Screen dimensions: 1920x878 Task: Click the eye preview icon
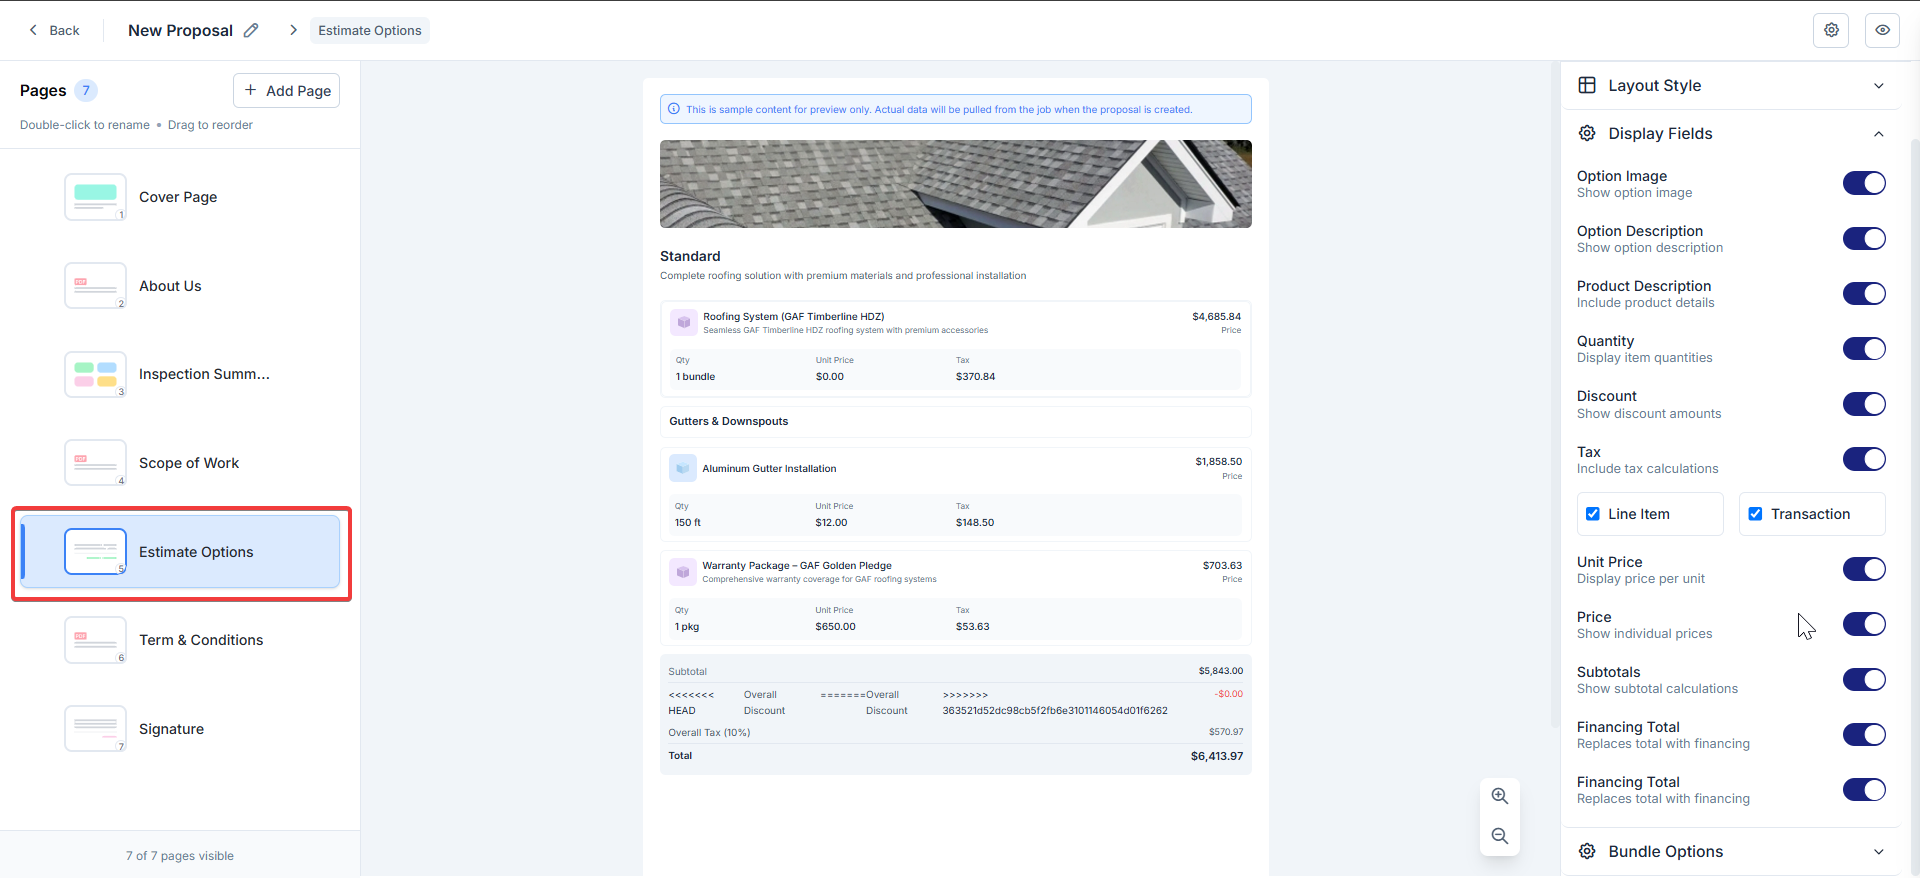click(x=1882, y=30)
